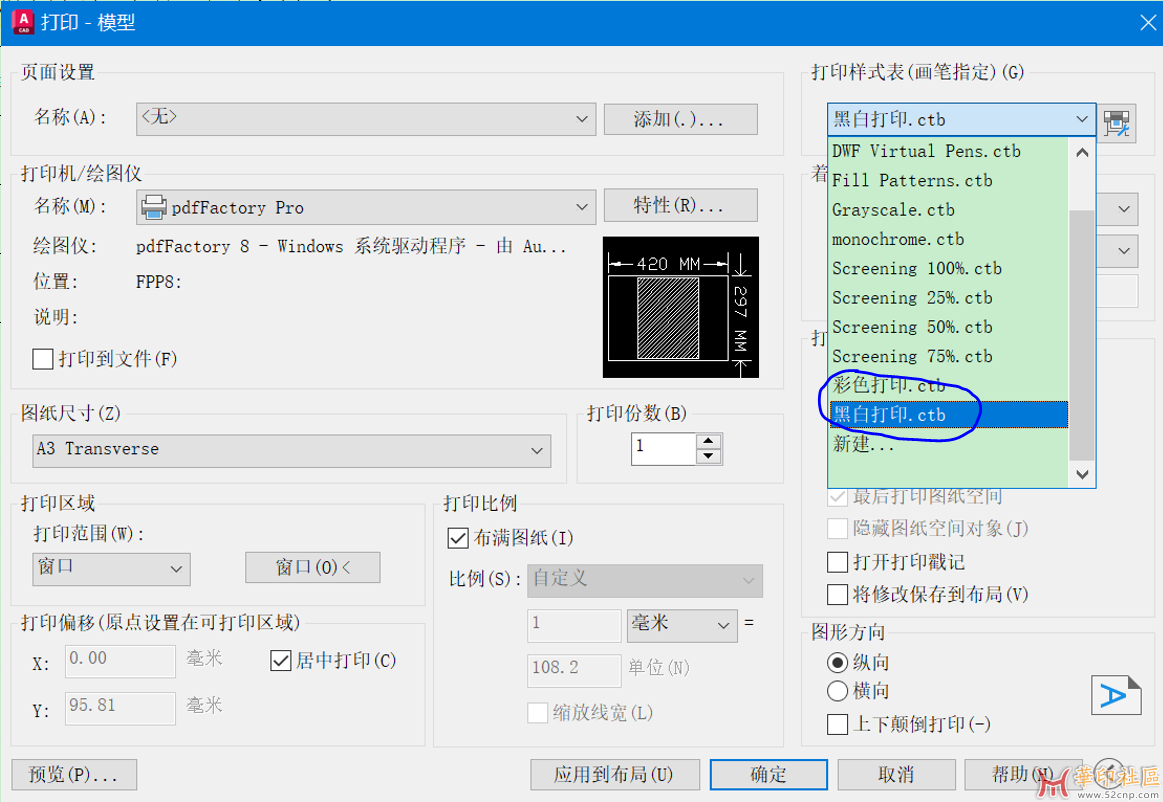This screenshot has width=1163, height=802.
Task: Click the 特性(R)... button
Action: pyautogui.click(x=680, y=206)
